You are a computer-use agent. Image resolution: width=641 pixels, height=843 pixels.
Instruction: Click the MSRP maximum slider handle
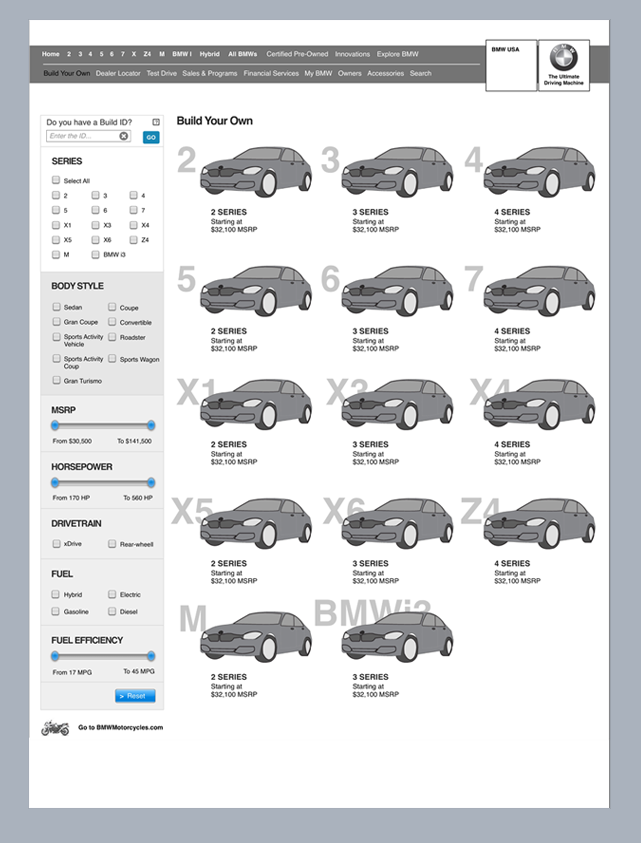click(x=151, y=425)
